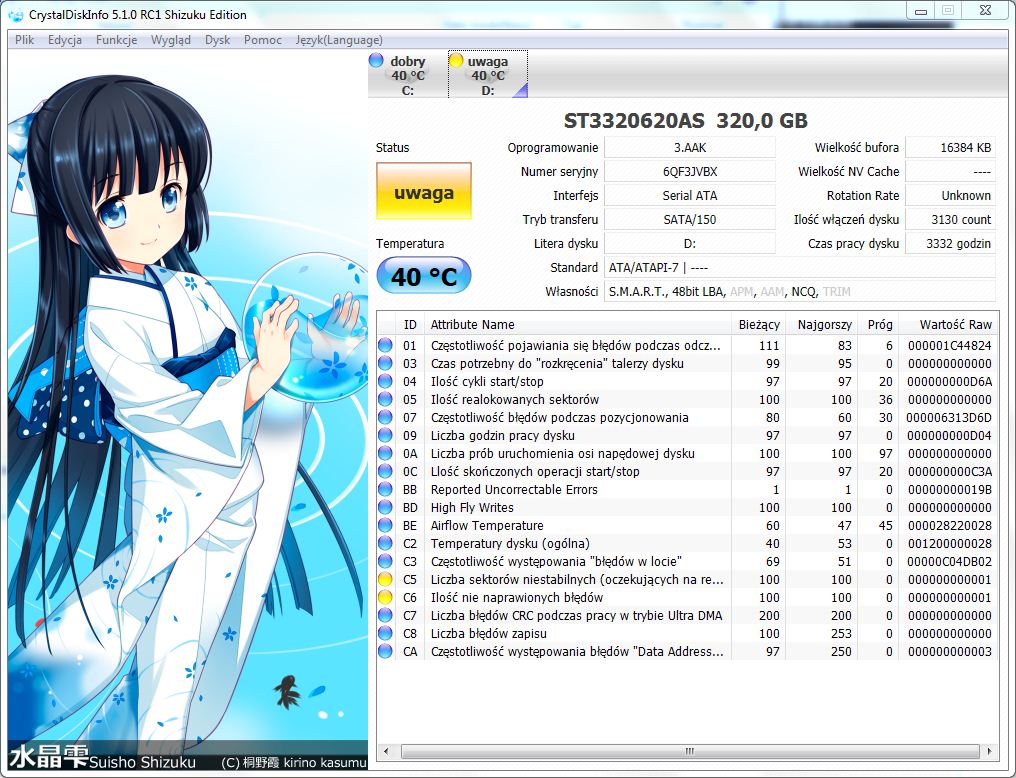Click the transfer mode field SATA/150
The image size is (1016, 778).
click(x=689, y=220)
